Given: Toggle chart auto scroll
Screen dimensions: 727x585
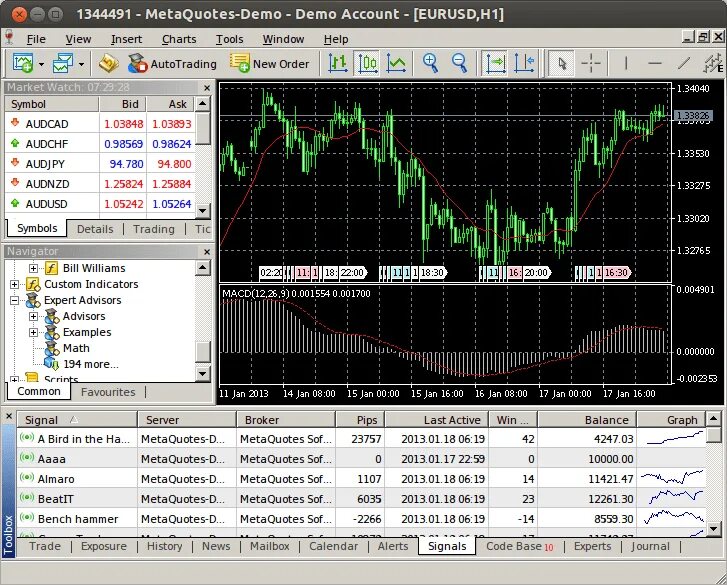Looking at the screenshot, I should [495, 63].
